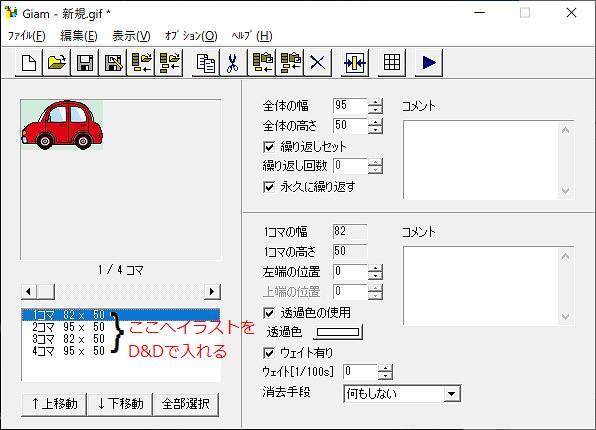Open a file with the folder icon
Screen dimensions: 596x430
(57, 63)
